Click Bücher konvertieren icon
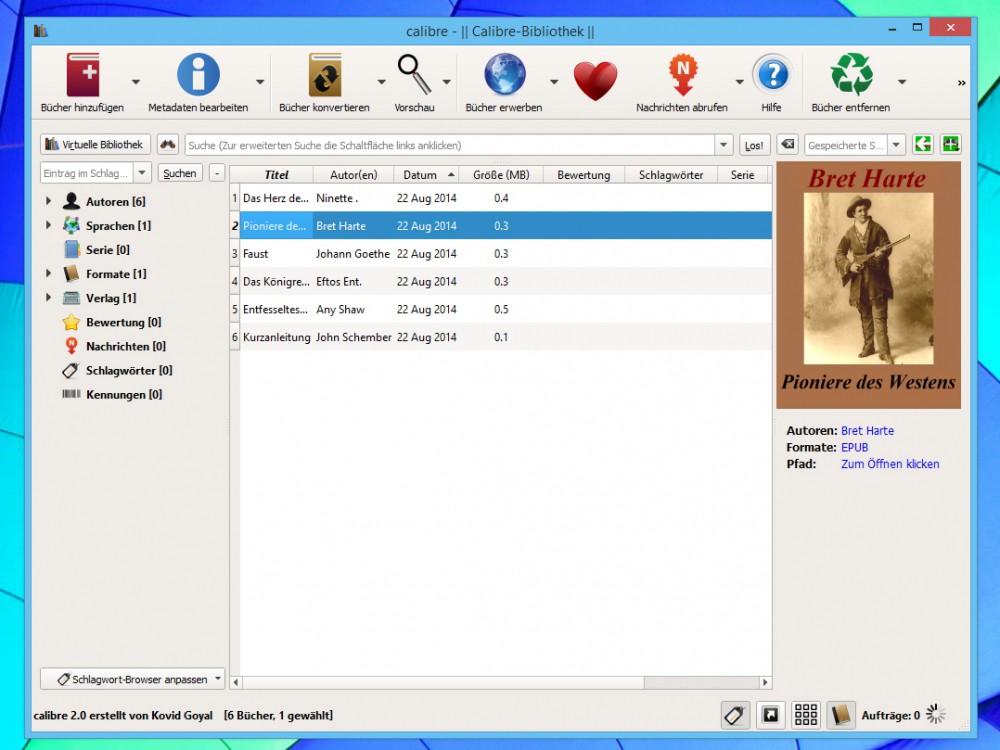 324,77
